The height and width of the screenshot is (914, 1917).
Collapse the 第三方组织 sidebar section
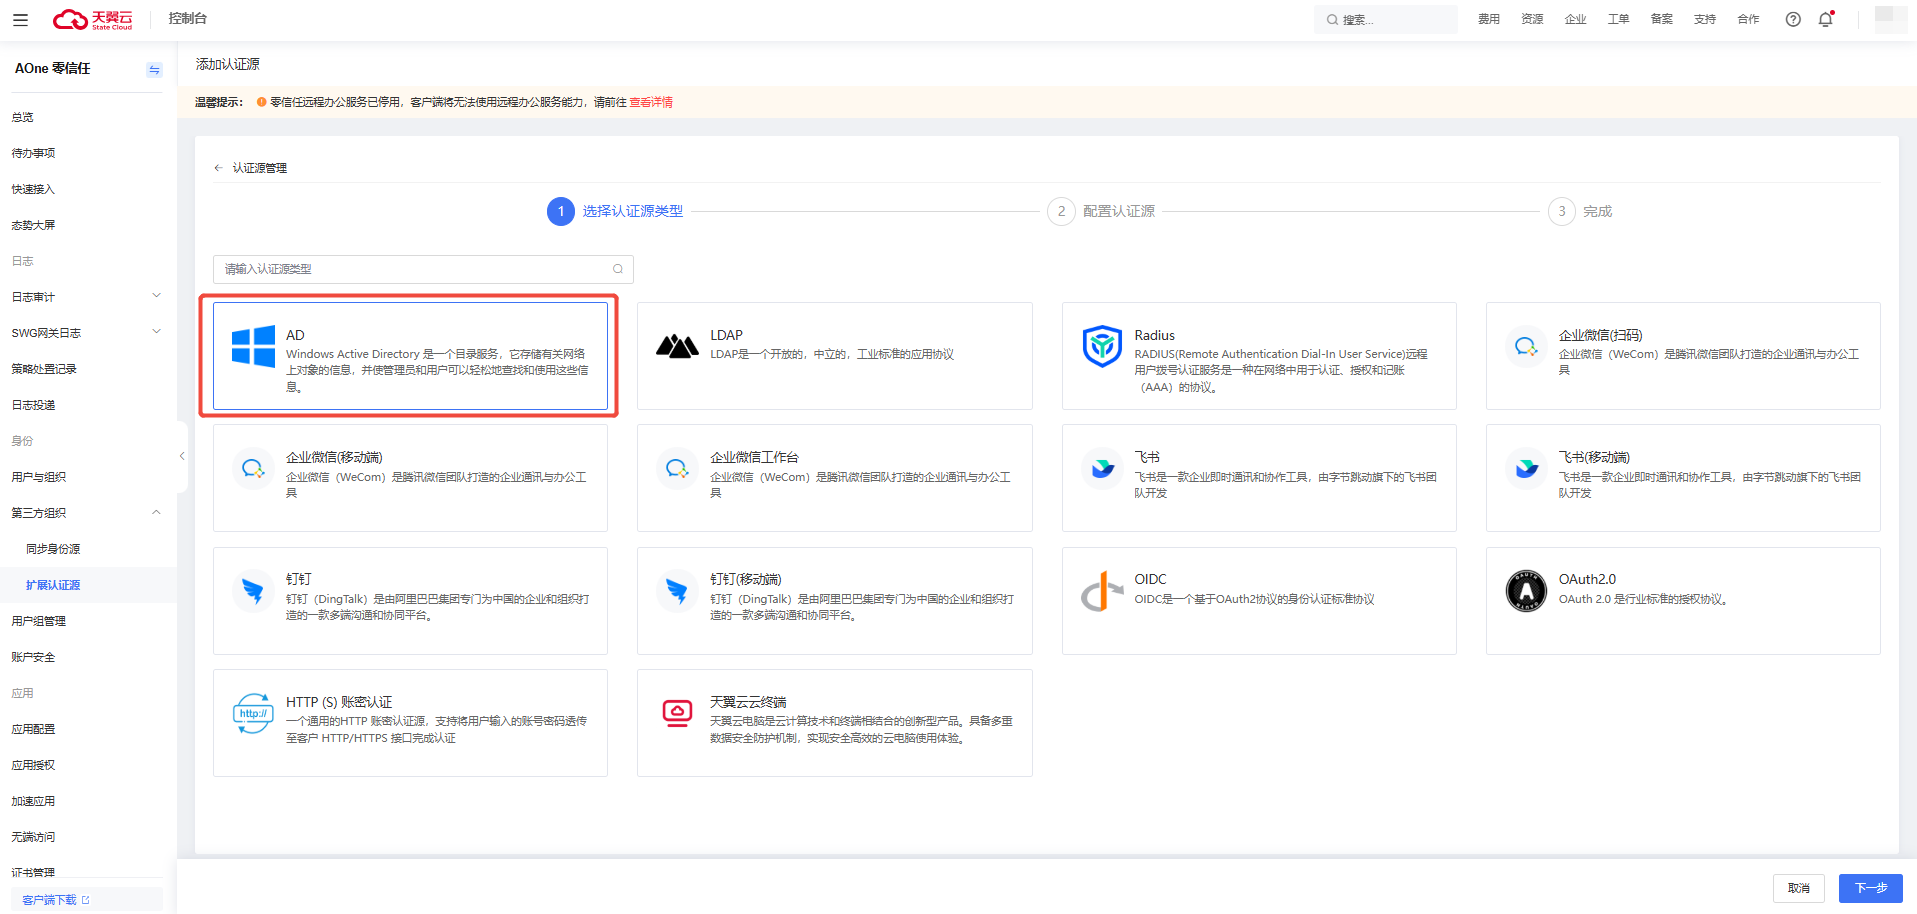point(86,512)
